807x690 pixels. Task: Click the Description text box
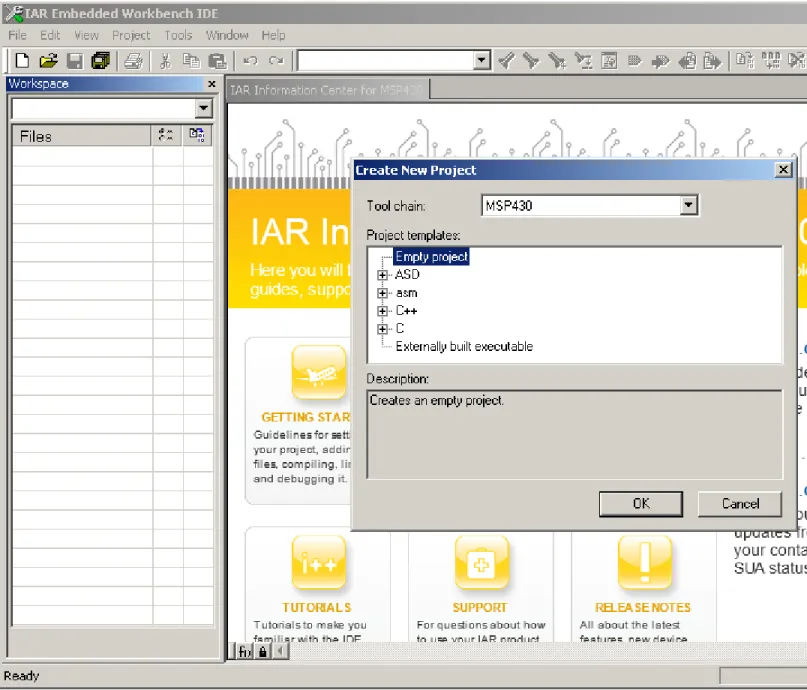pos(574,435)
